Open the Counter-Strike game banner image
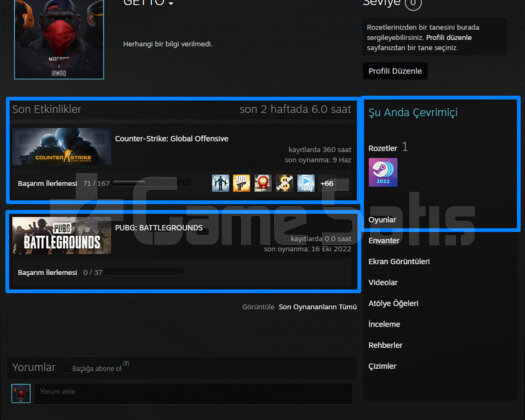Image resolution: width=525 pixels, height=420 pixels. point(62,147)
